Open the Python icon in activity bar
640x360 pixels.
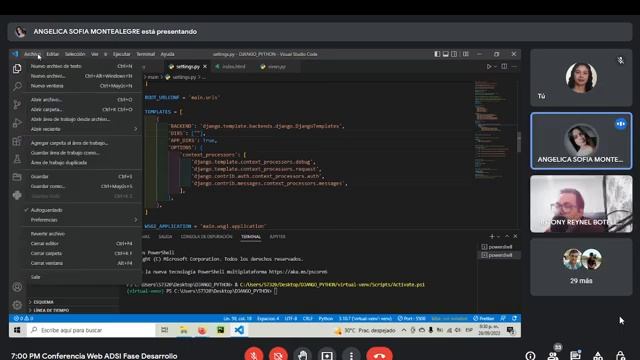point(17,195)
